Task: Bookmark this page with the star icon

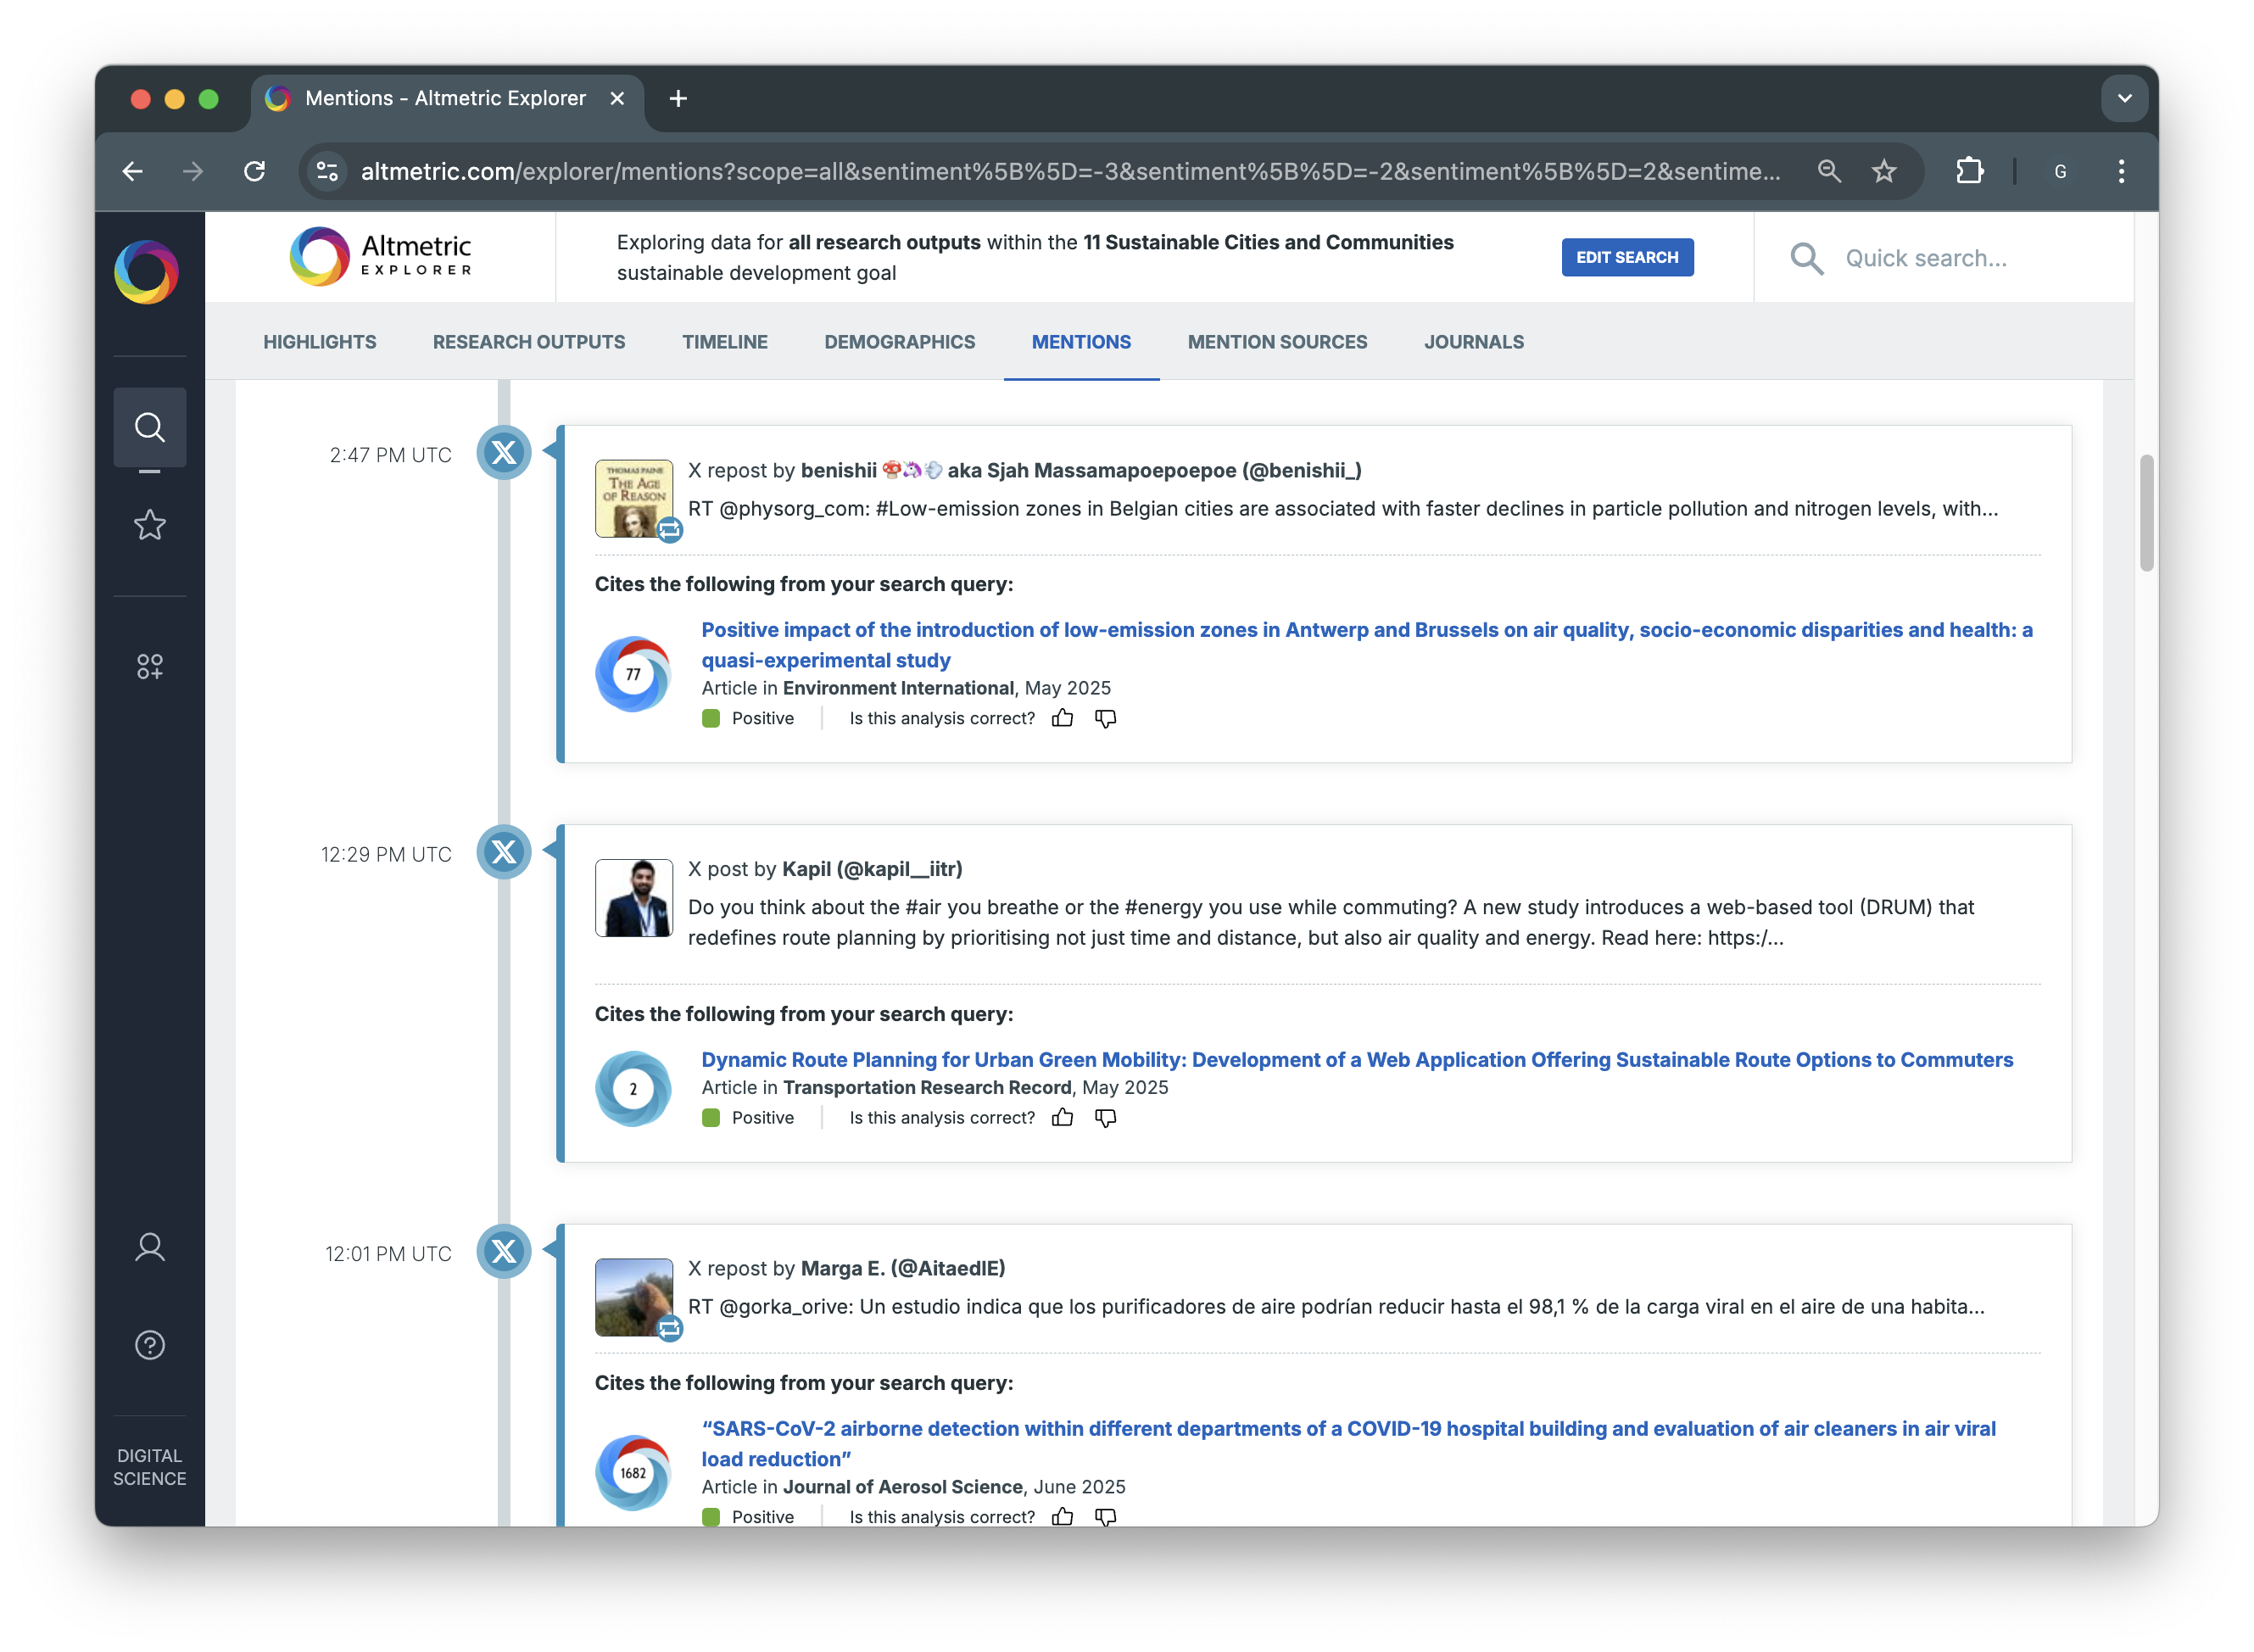Action: click(x=1883, y=171)
